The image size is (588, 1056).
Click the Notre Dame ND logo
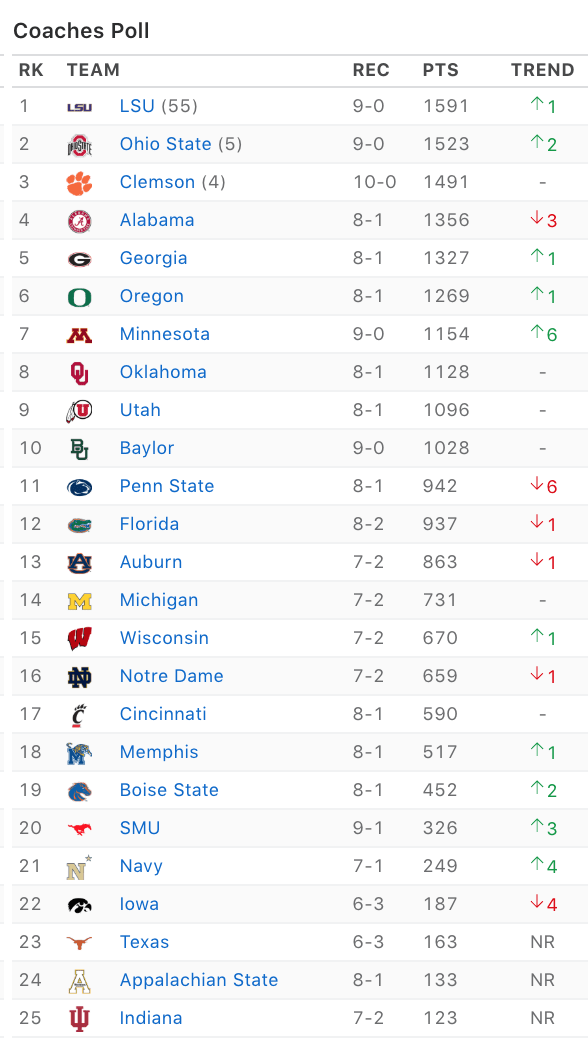click(79, 677)
